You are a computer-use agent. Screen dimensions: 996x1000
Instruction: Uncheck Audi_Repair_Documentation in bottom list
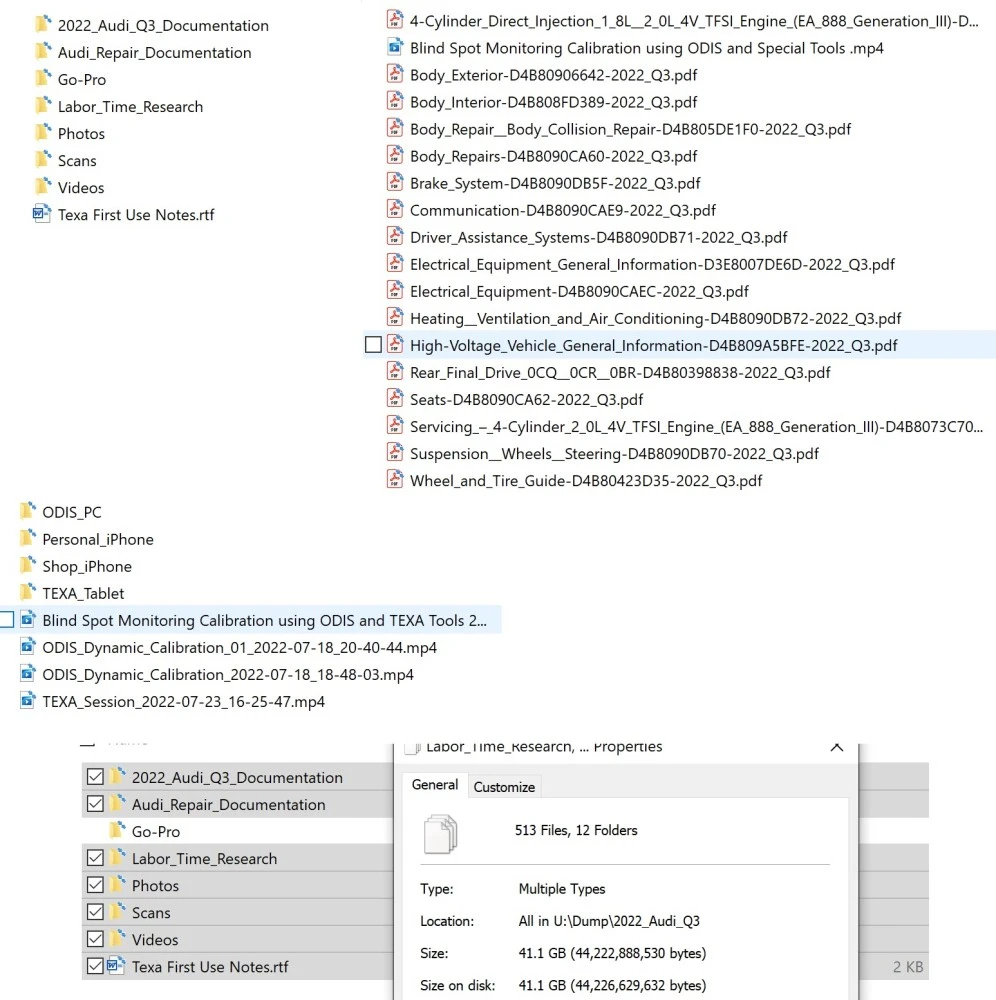(x=95, y=804)
